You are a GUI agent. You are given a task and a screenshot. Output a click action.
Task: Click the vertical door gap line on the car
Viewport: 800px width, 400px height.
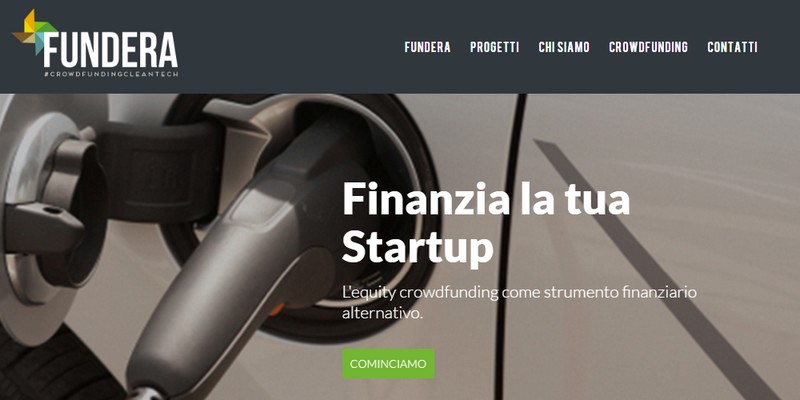508,246
